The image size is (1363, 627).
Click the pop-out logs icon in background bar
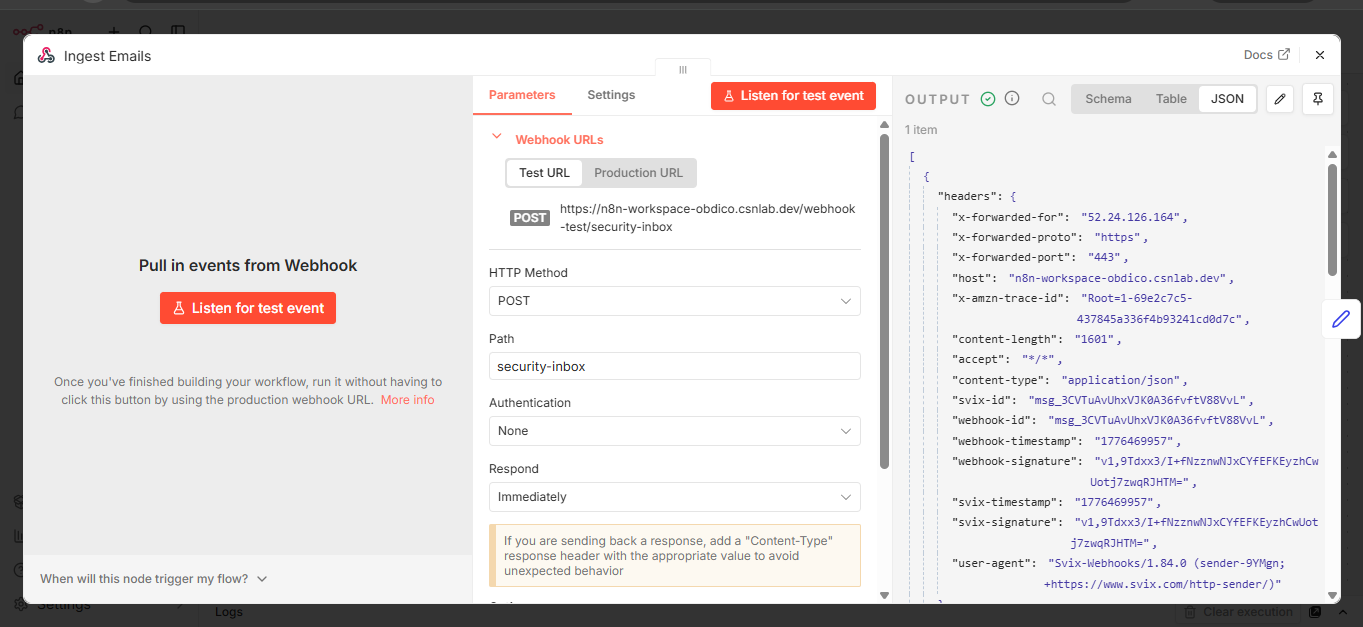click(1316, 612)
